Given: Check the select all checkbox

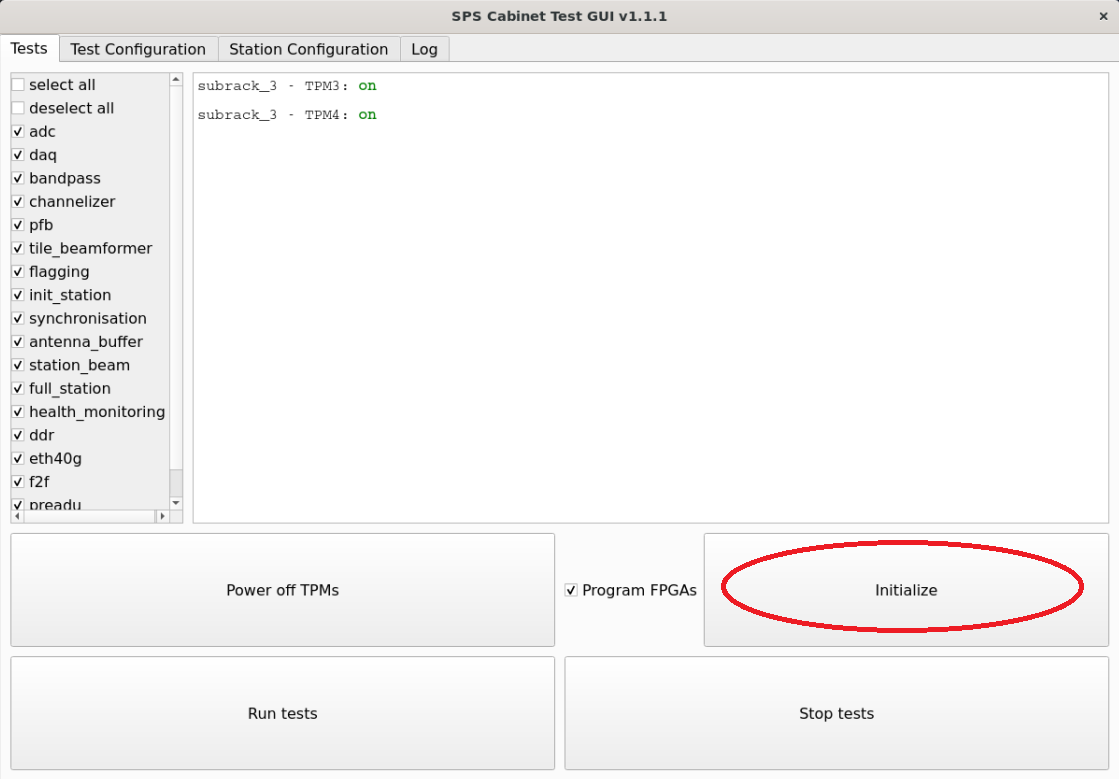Looking at the screenshot, I should pyautogui.click(x=18, y=85).
